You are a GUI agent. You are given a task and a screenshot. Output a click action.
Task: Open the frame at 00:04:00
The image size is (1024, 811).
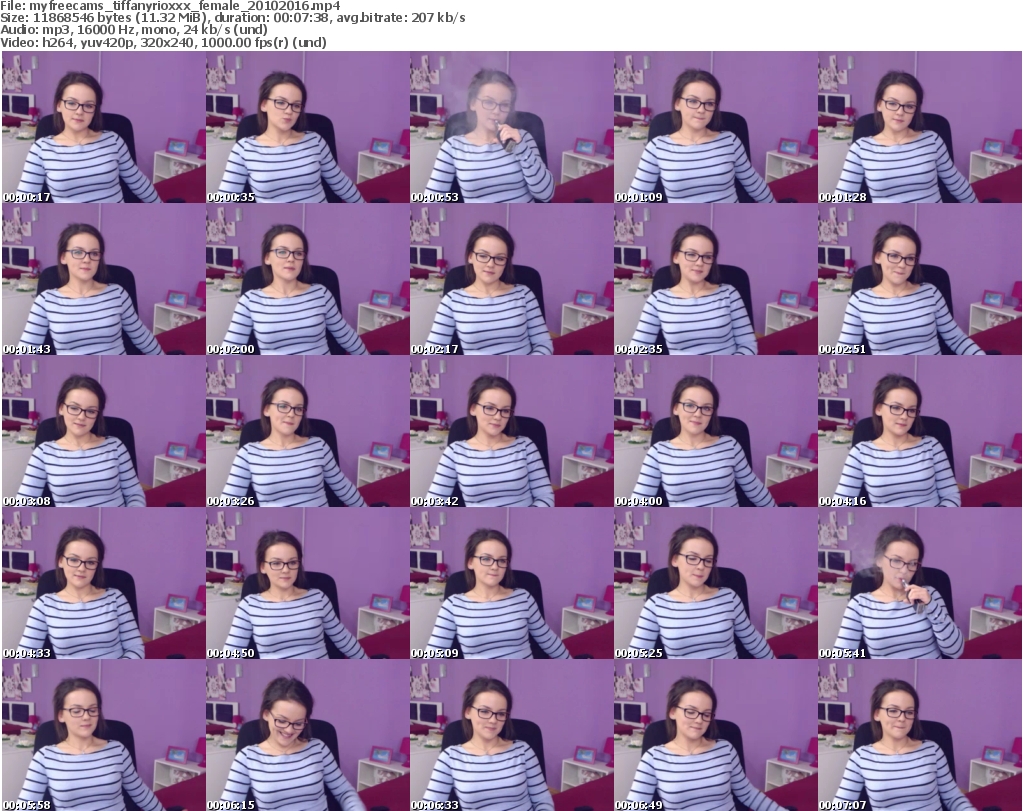pyautogui.click(x=715, y=432)
